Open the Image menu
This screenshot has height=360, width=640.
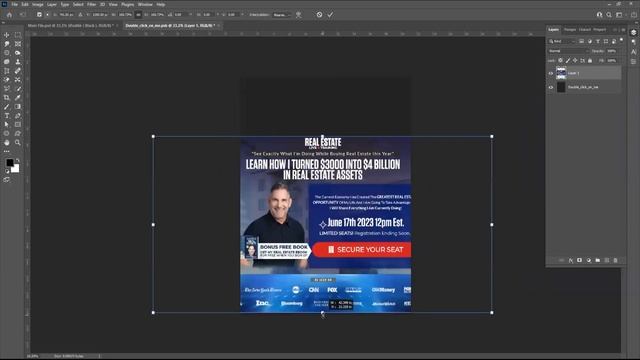(38, 4)
